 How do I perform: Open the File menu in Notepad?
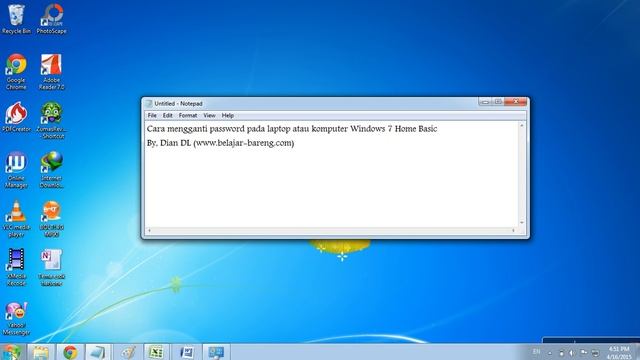152,116
